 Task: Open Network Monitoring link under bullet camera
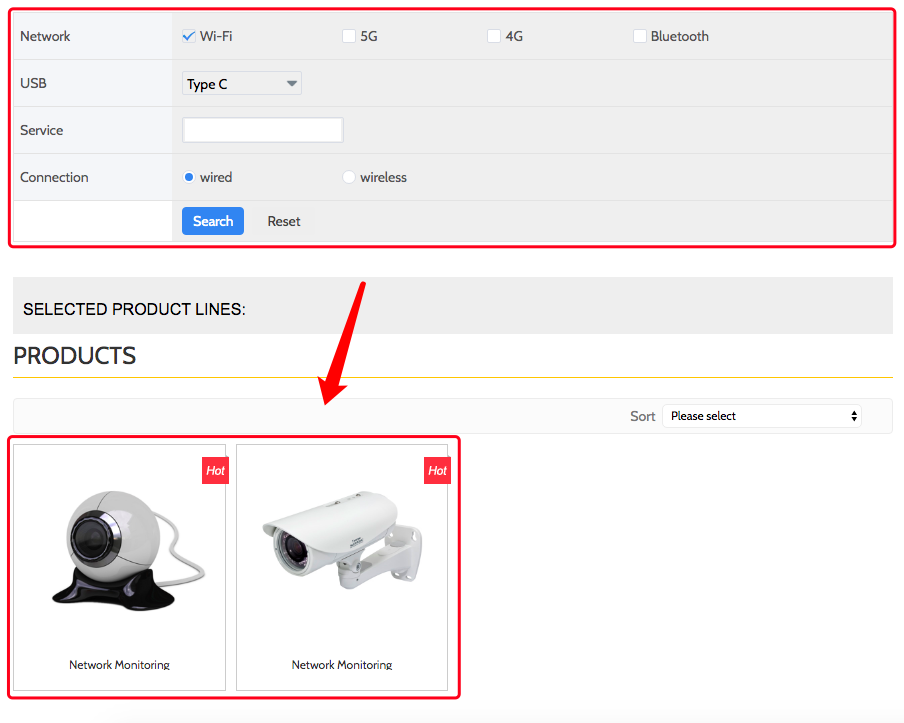coord(342,664)
